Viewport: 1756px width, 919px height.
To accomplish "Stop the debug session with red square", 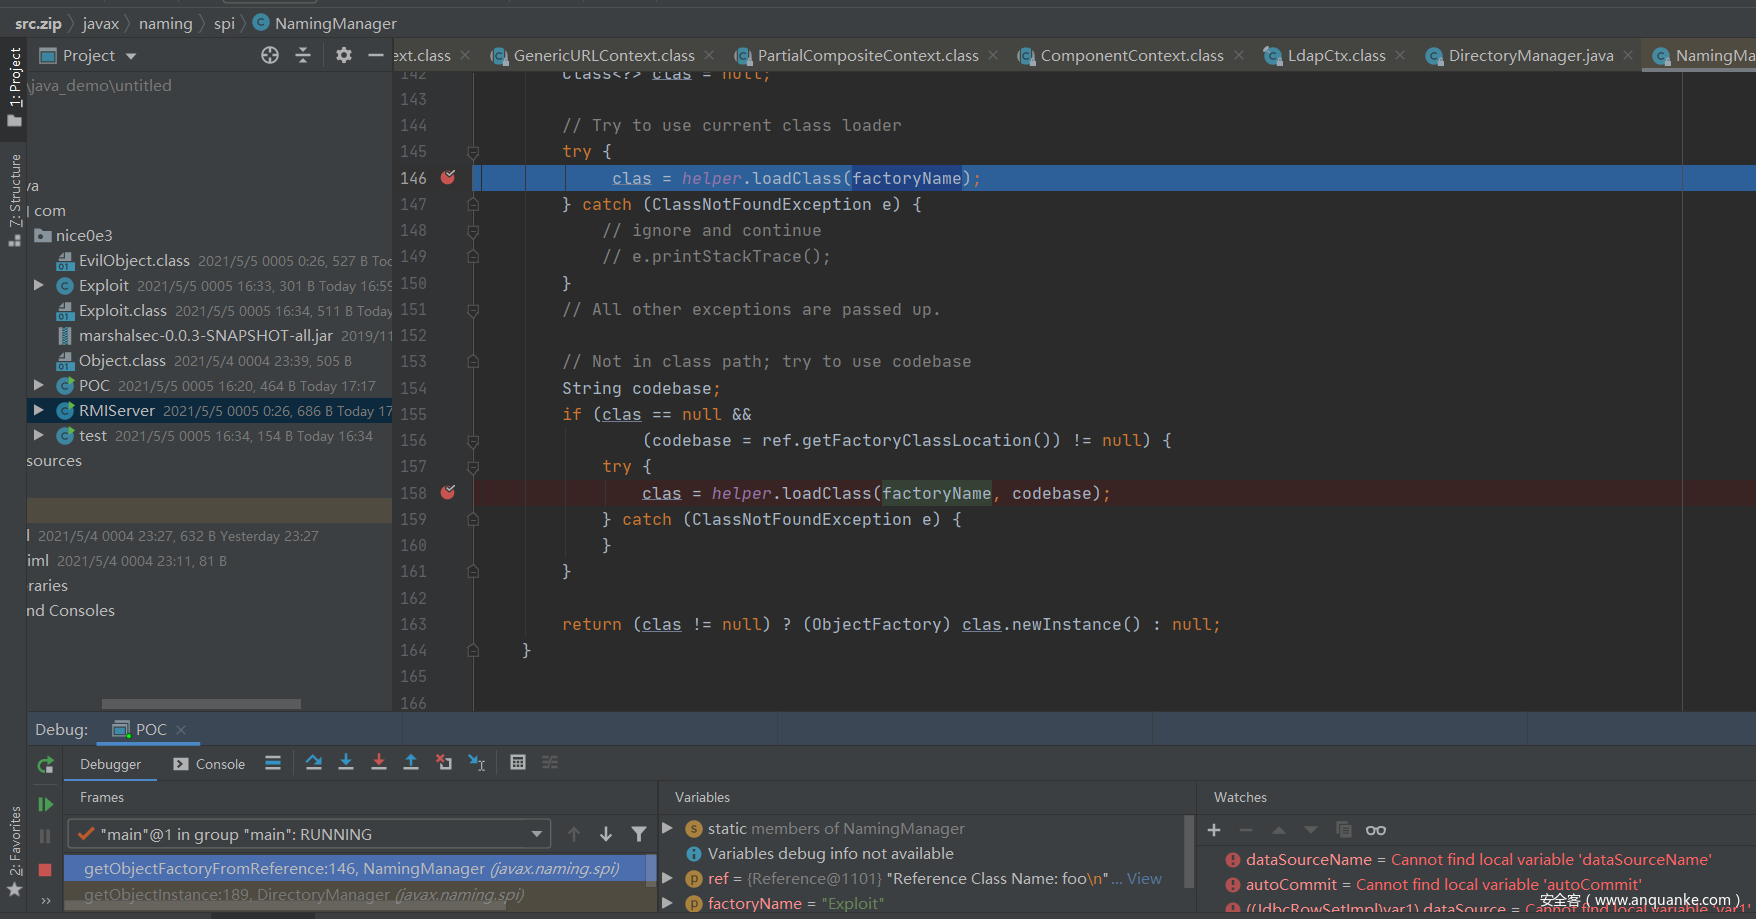I will [x=45, y=870].
